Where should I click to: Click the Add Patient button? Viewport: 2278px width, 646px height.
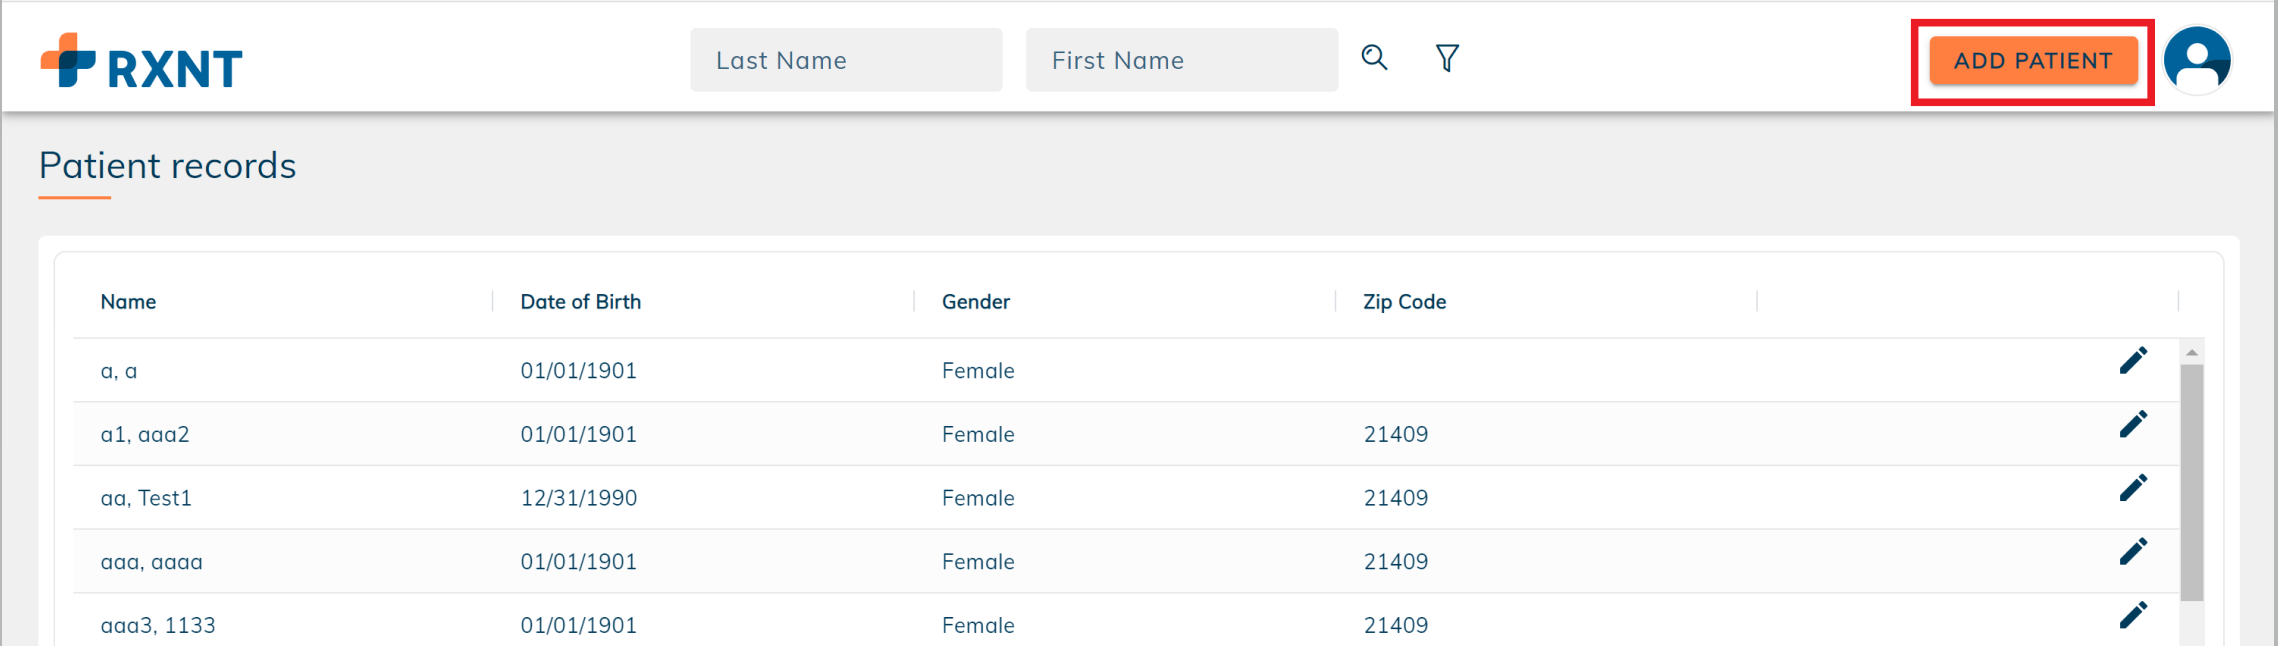2033,61
